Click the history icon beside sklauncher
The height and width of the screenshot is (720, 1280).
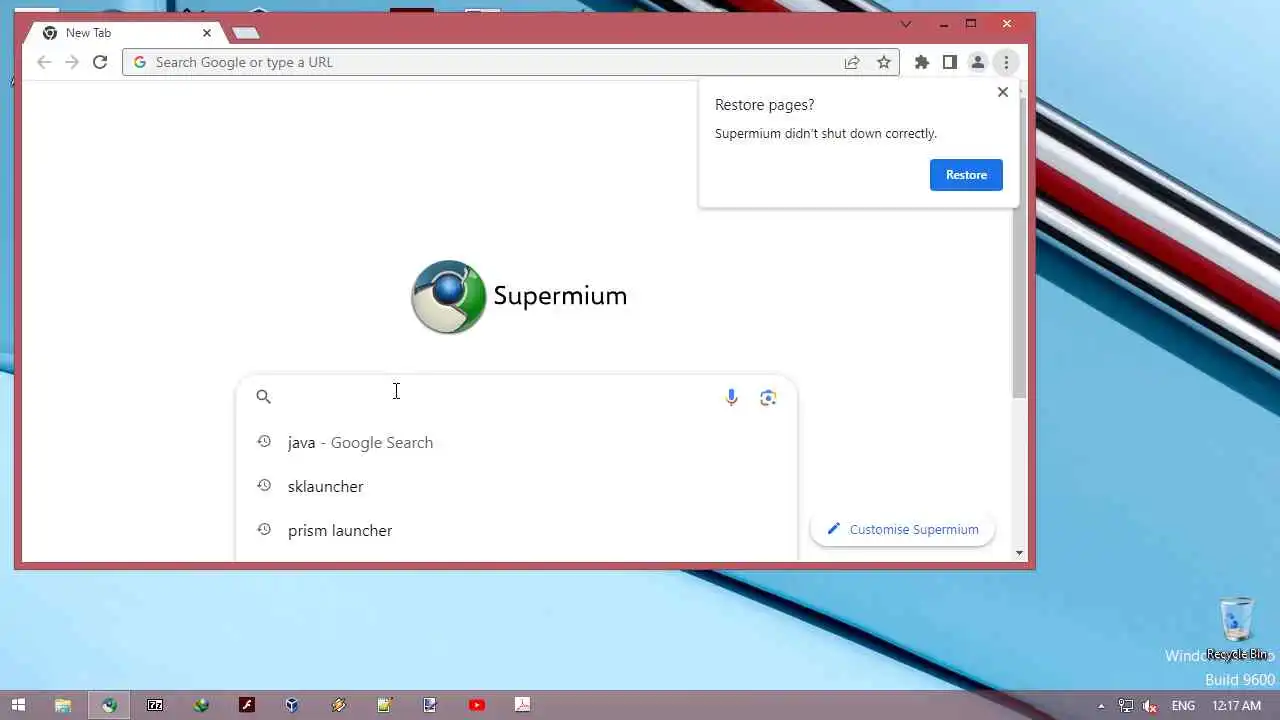(x=264, y=485)
